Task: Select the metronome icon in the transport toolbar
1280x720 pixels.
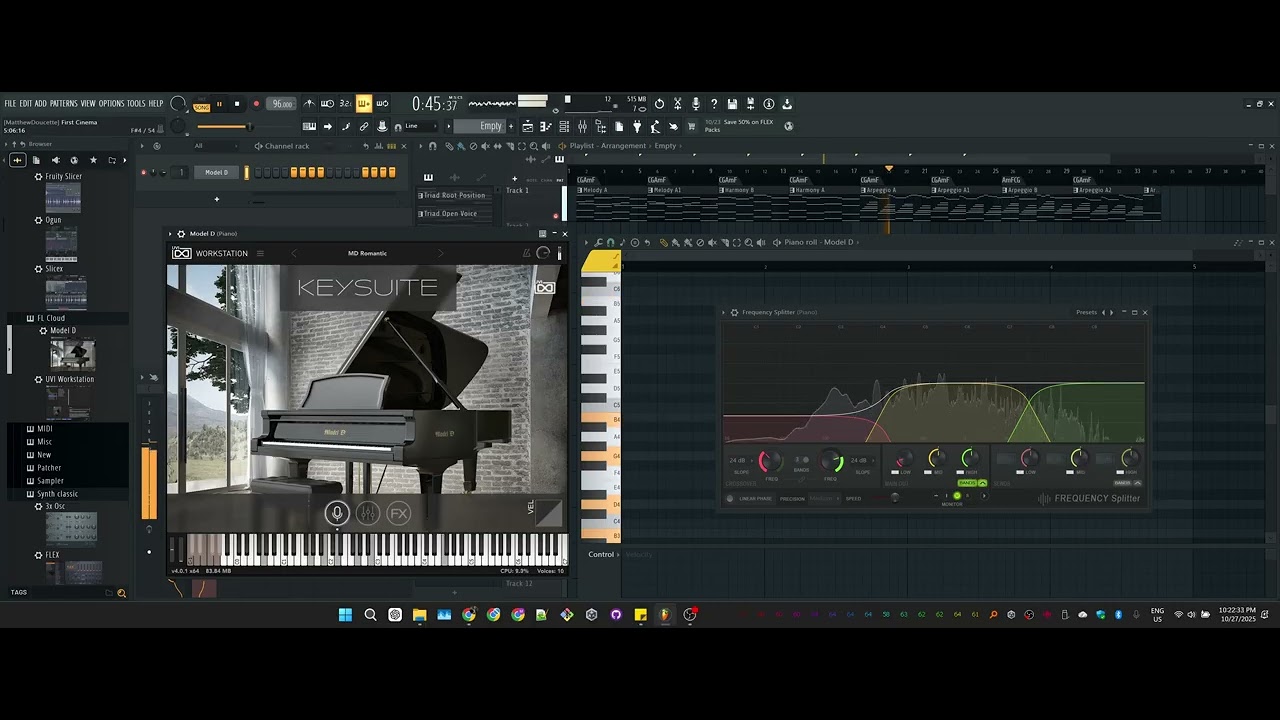Action: pos(309,103)
